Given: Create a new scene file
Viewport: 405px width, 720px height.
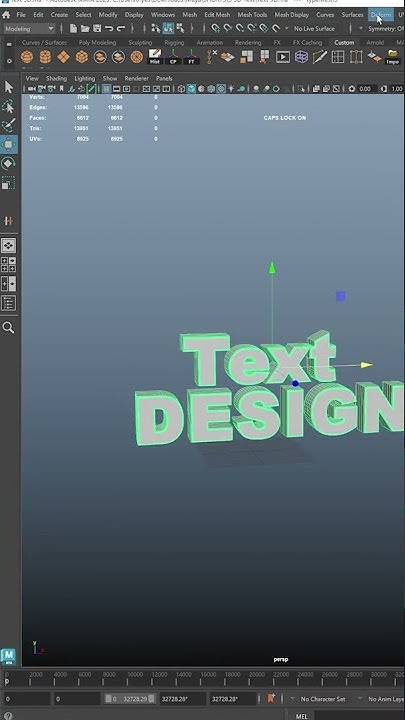Looking at the screenshot, I should [x=73, y=28].
